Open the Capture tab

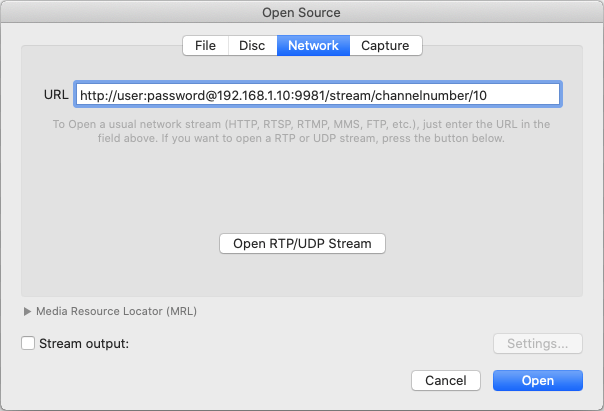tap(385, 45)
